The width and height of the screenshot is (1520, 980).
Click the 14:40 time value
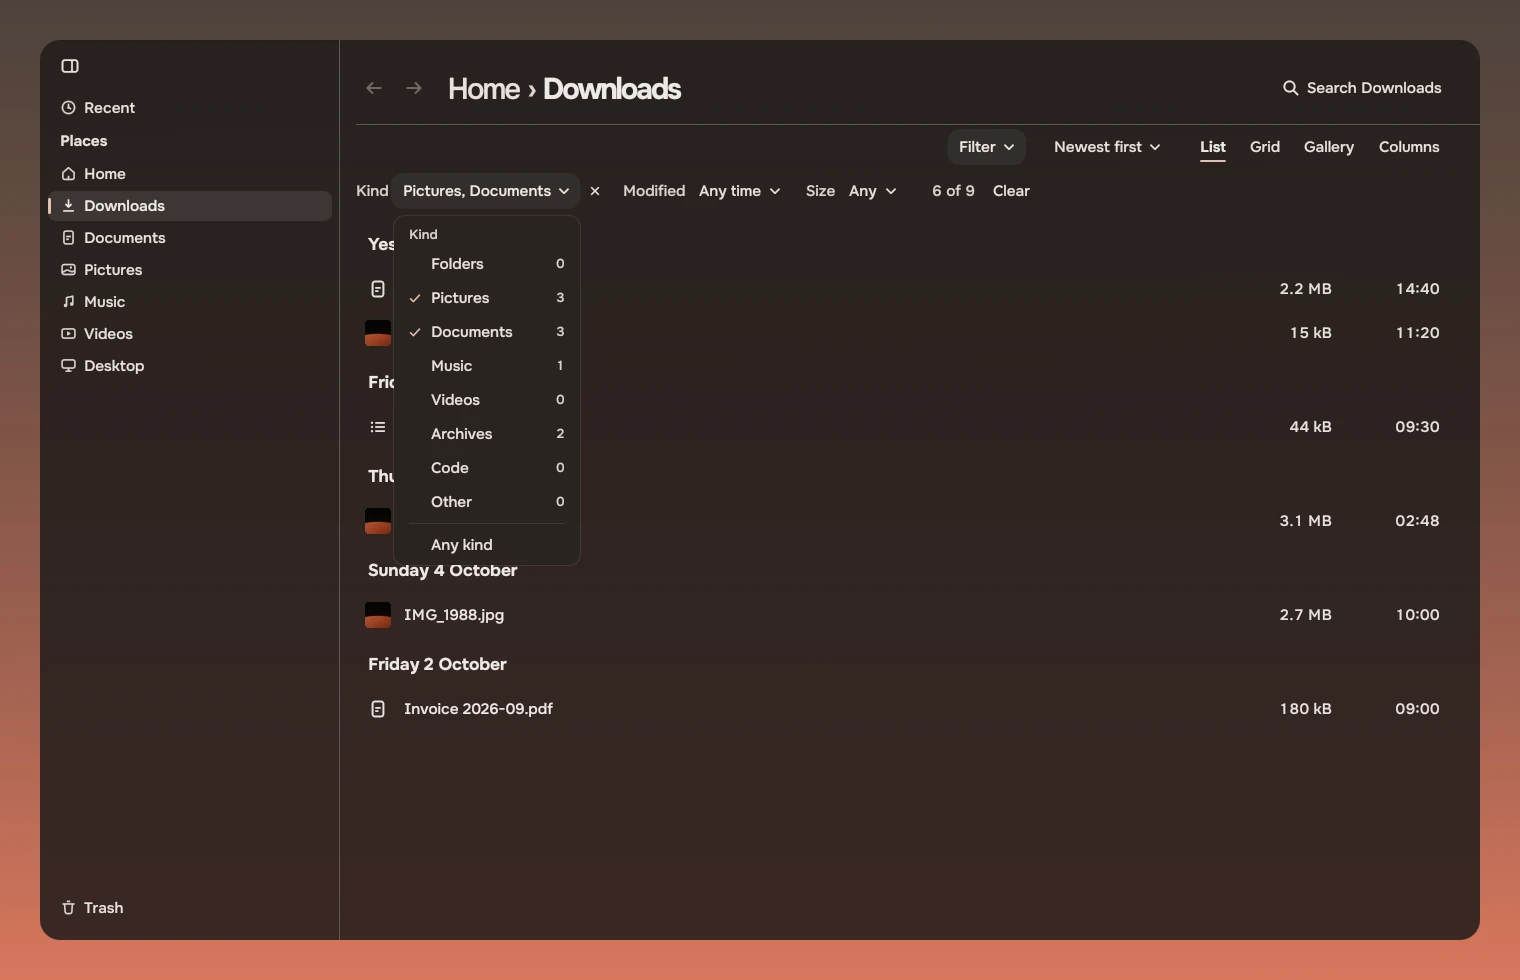tap(1417, 289)
